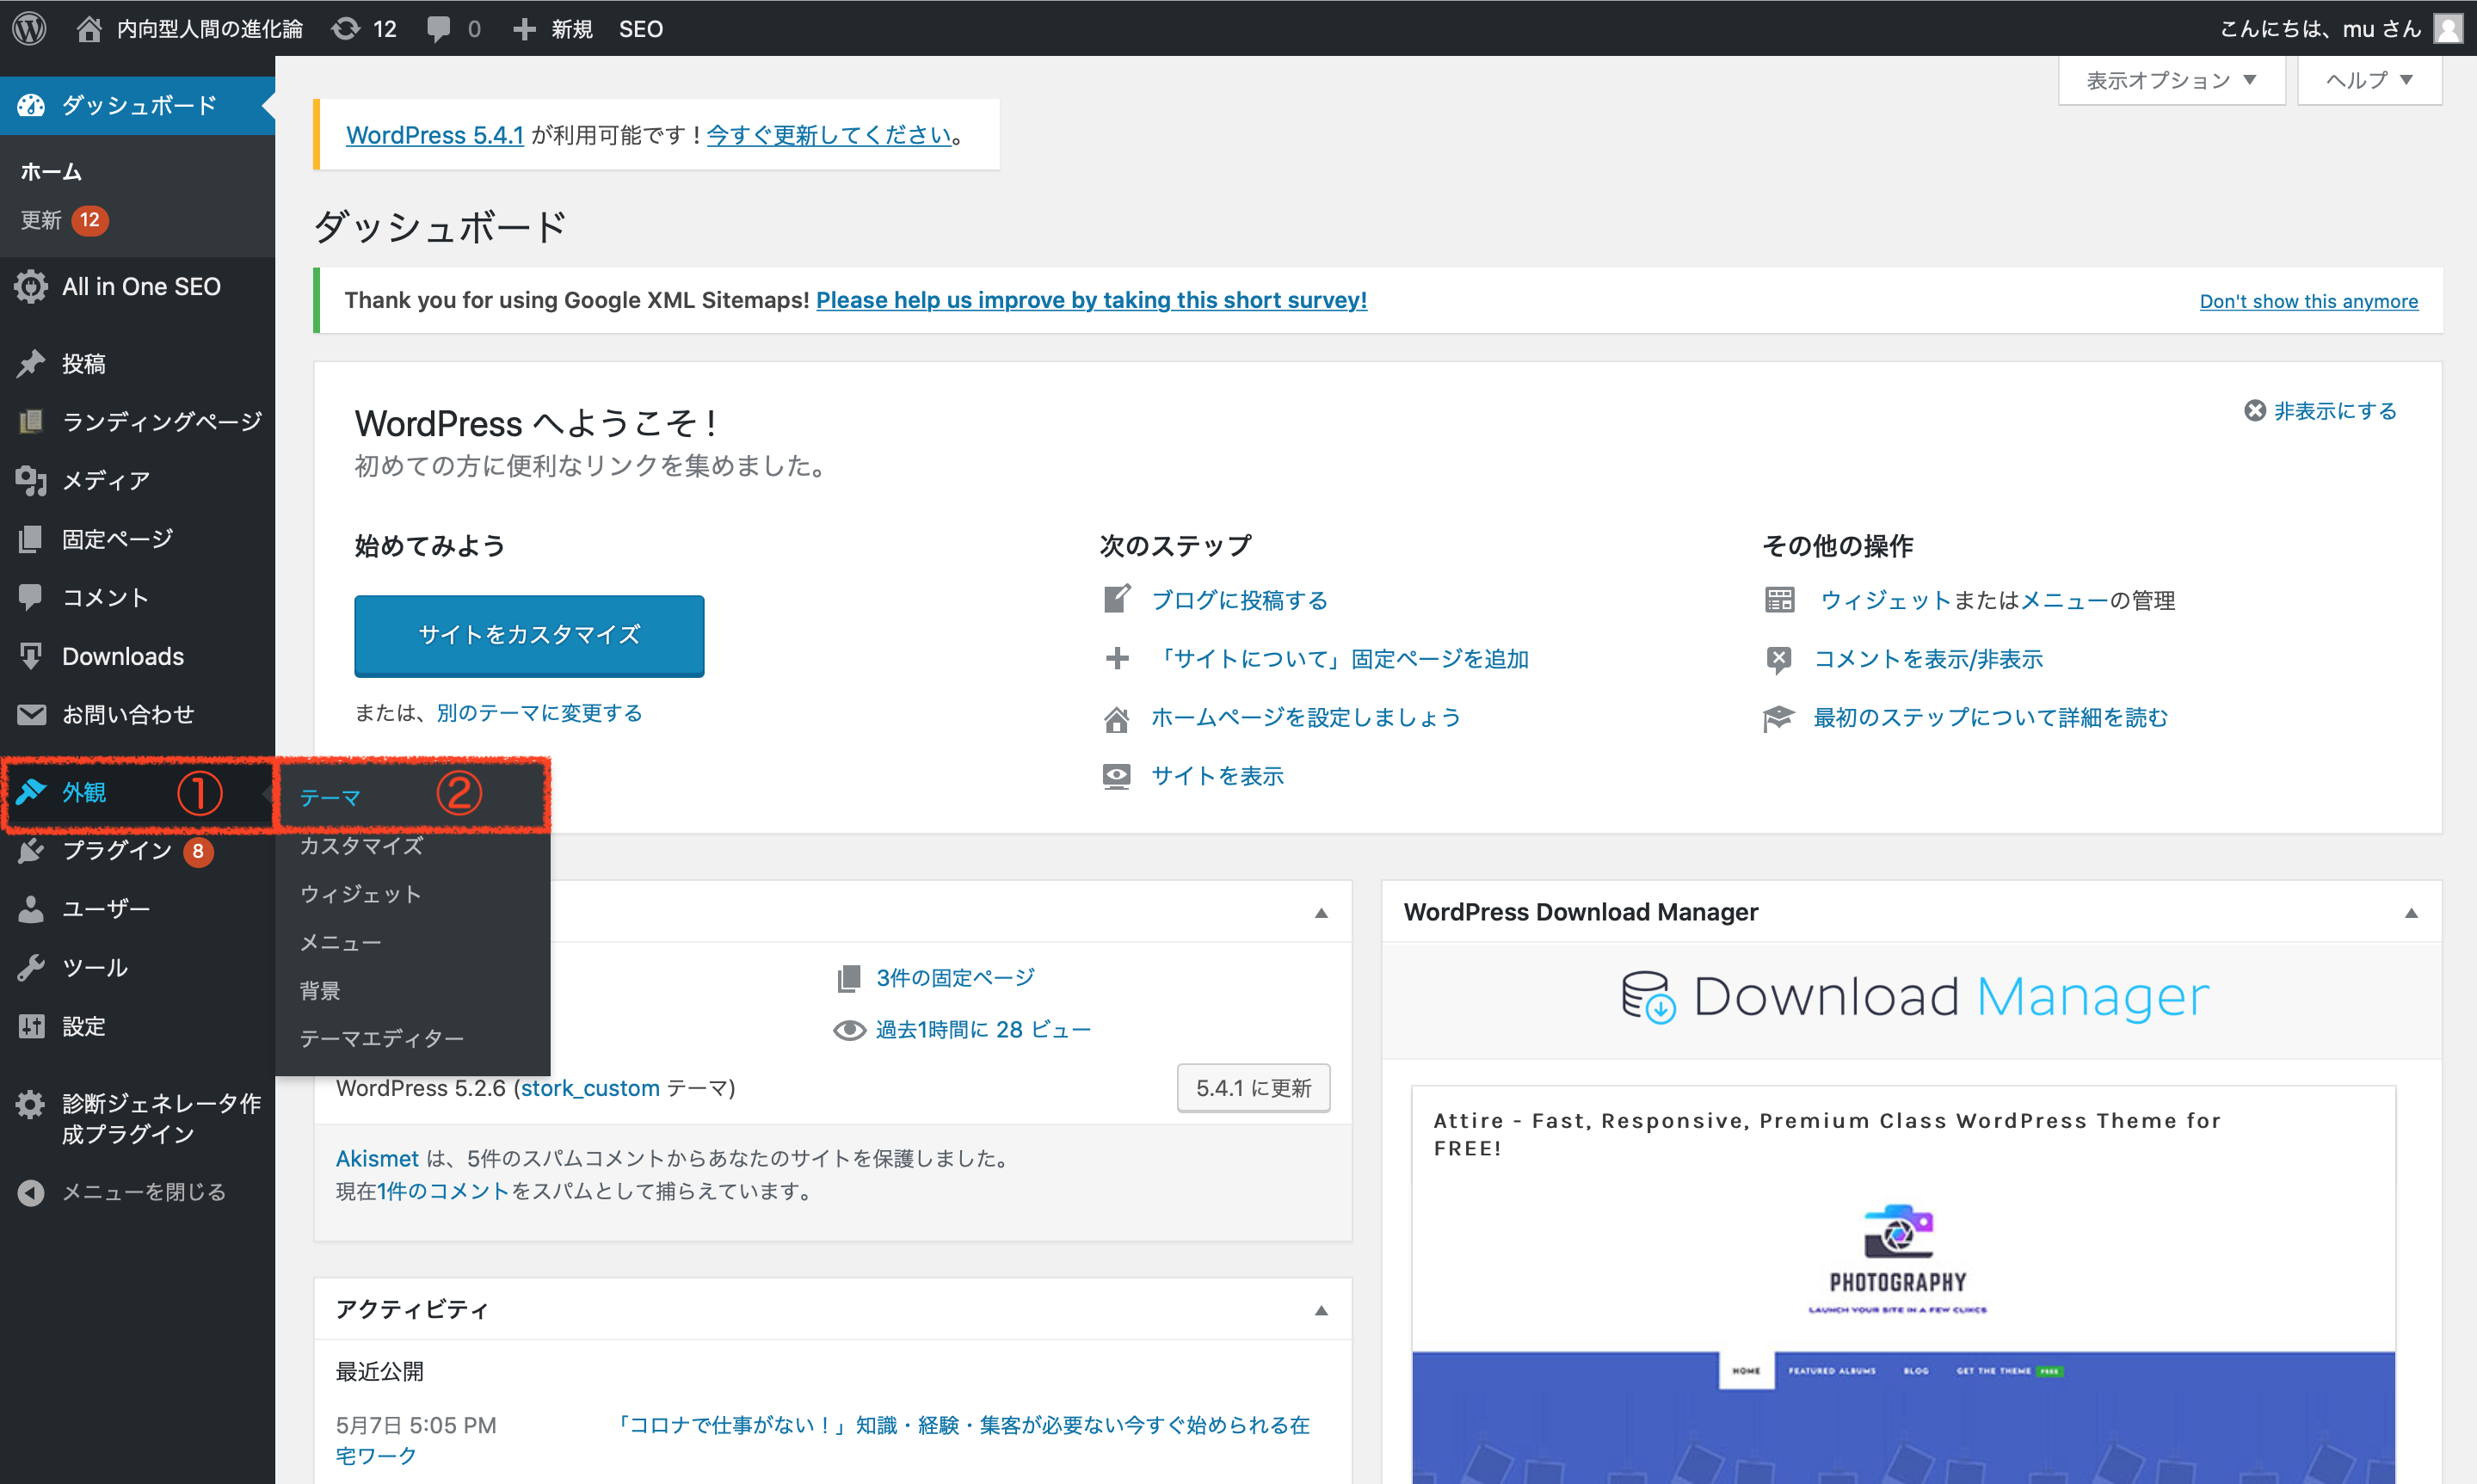Open 更新 with 12 badge under ホーム
2477x1484 pixels.
[64, 220]
